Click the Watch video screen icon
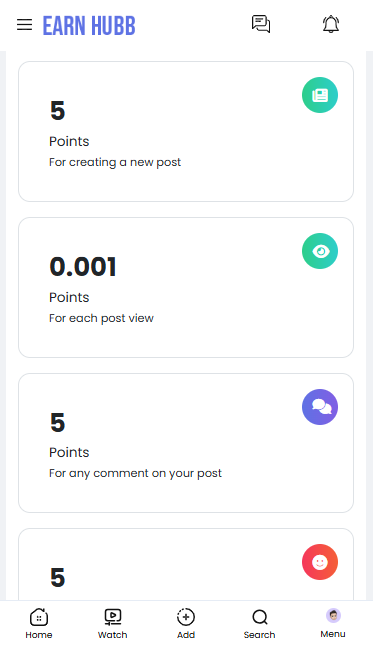The height and width of the screenshot is (652, 373). coord(113,617)
